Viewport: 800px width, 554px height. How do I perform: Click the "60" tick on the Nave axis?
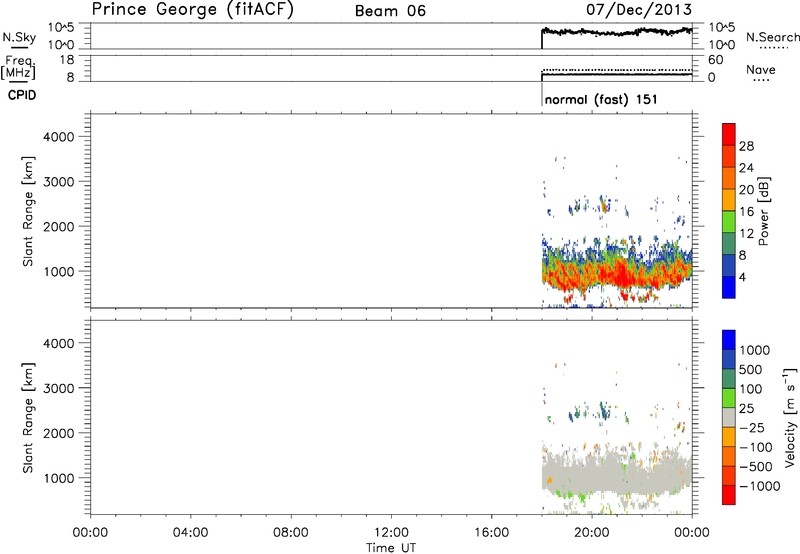(715, 60)
